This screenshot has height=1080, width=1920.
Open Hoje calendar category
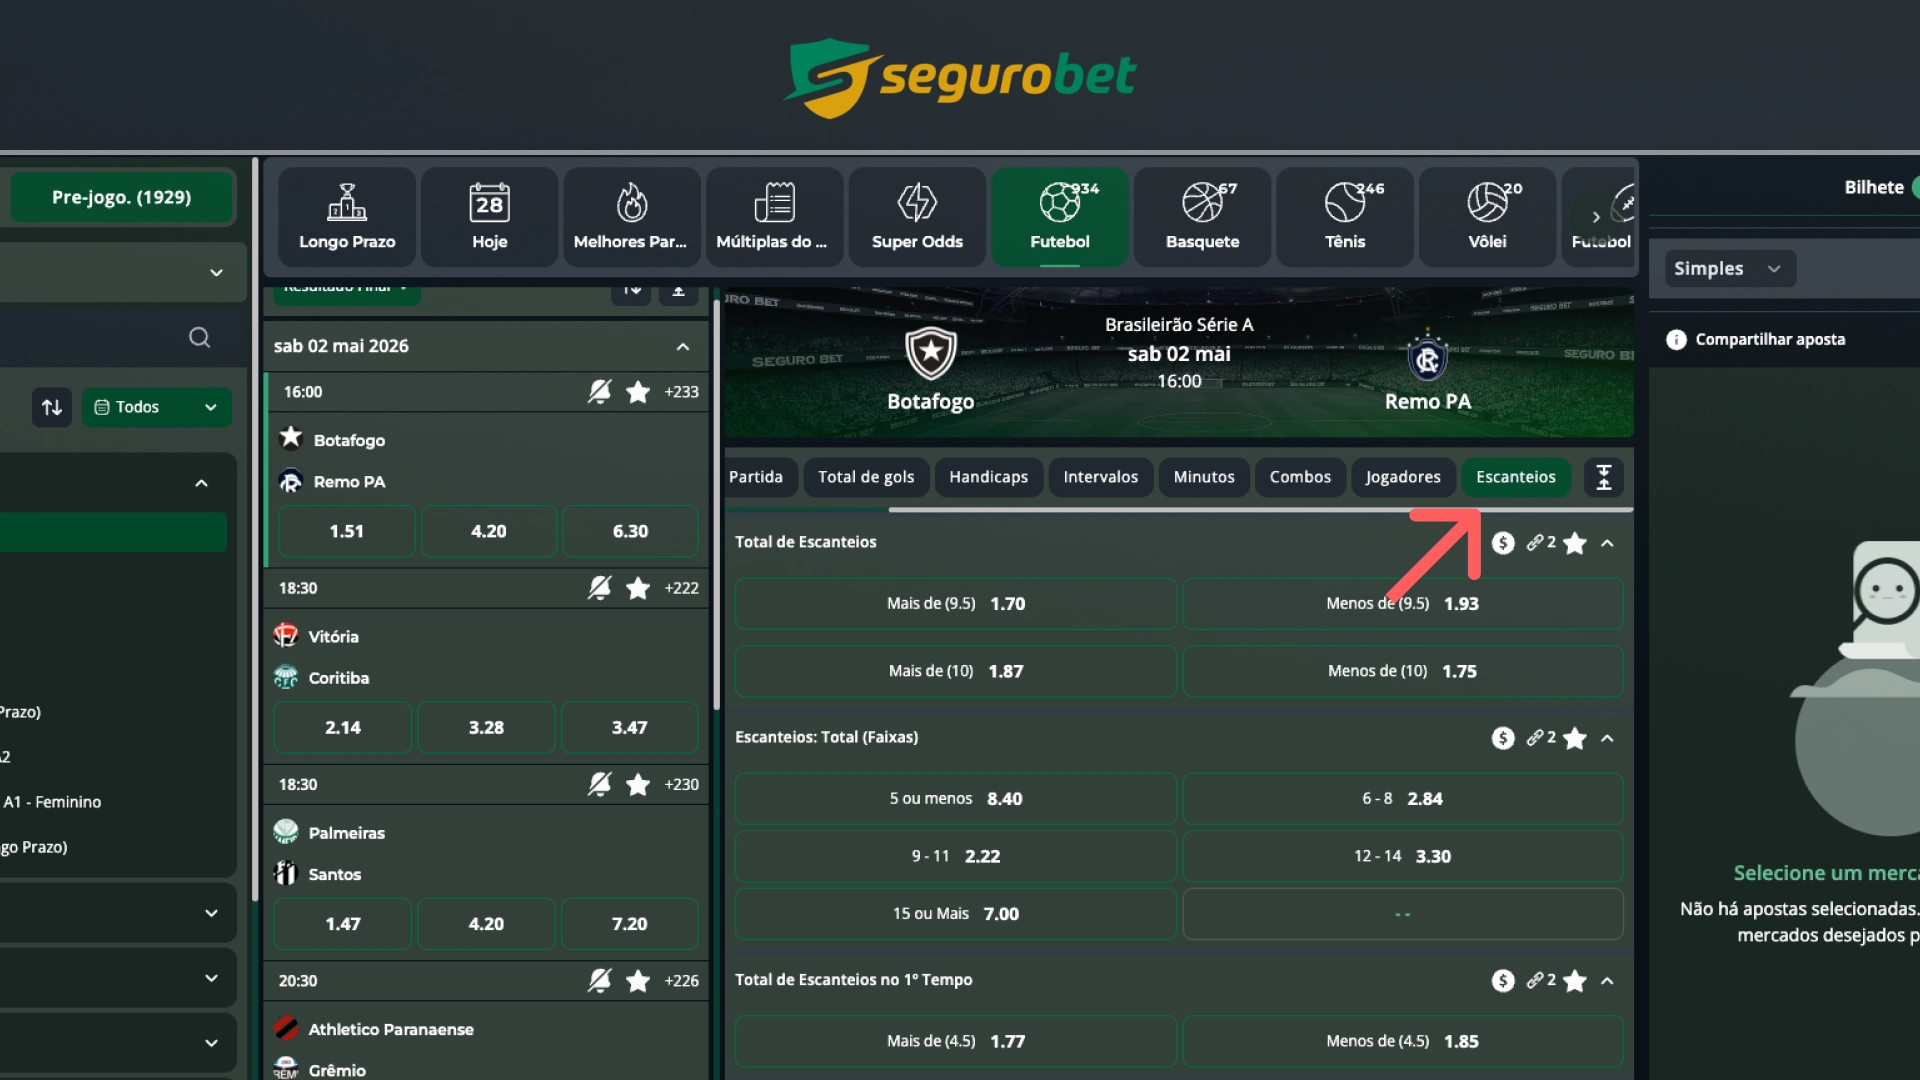489,217
